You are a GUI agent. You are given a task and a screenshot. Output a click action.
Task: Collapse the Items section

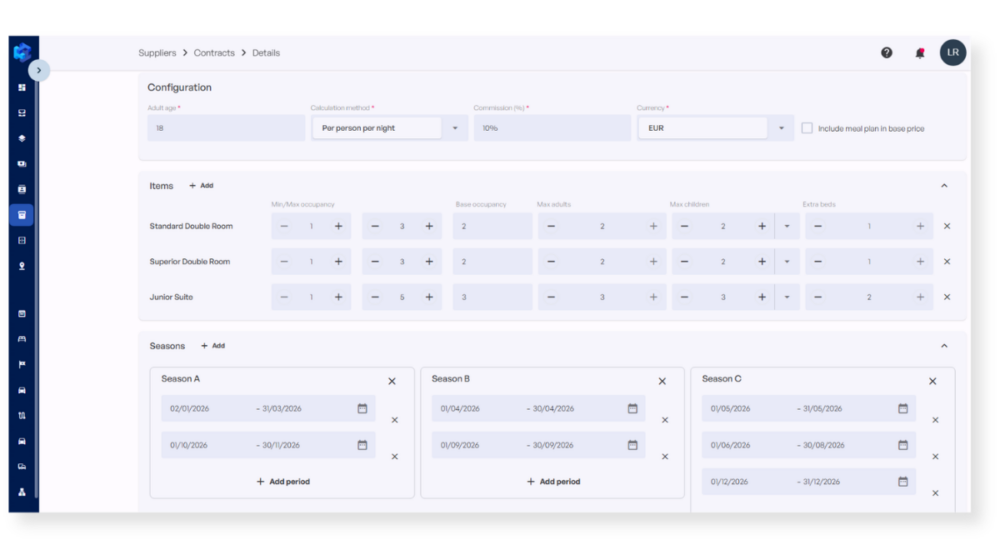tap(945, 186)
